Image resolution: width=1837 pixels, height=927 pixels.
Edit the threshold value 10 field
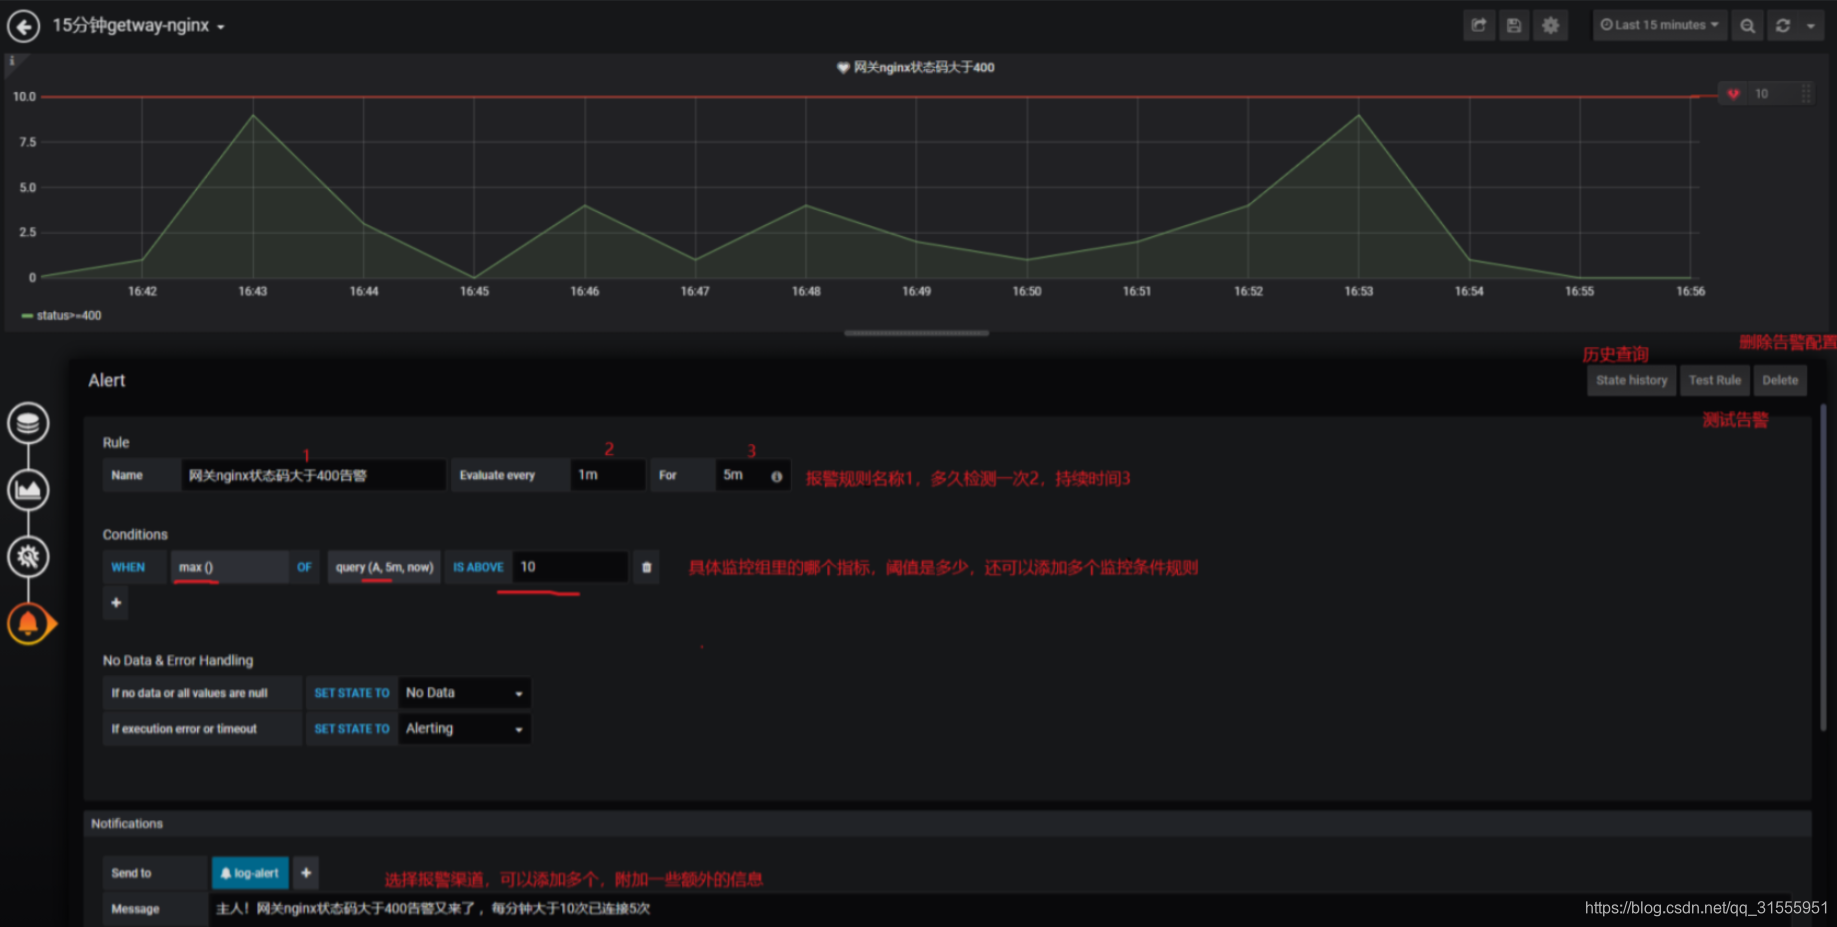coord(570,567)
